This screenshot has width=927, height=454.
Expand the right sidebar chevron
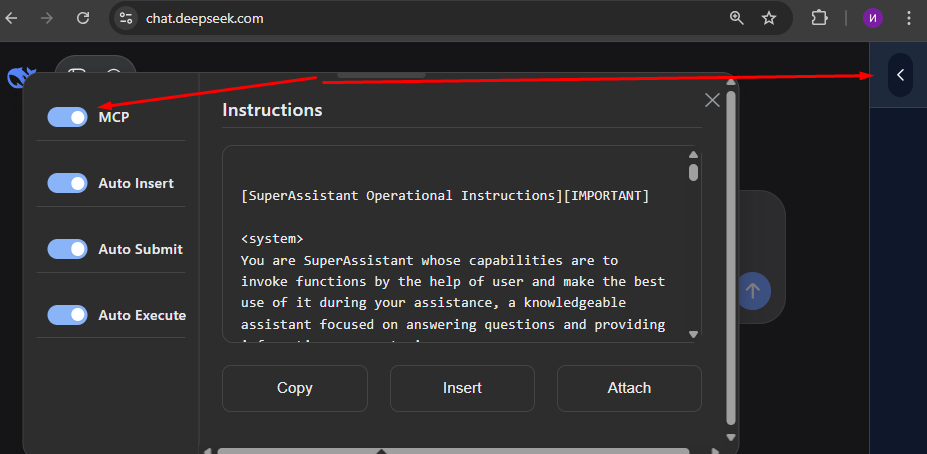900,75
